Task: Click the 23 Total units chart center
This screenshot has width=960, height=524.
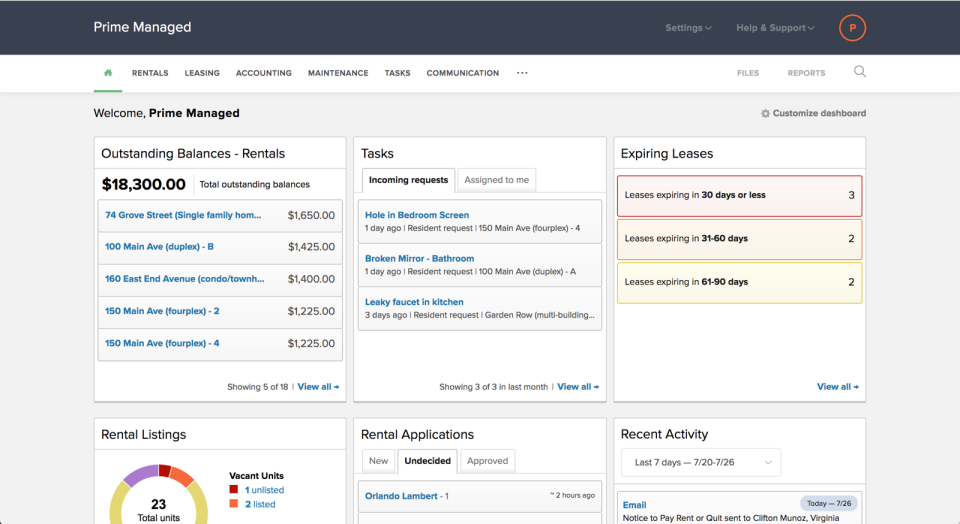Action: click(x=159, y=509)
